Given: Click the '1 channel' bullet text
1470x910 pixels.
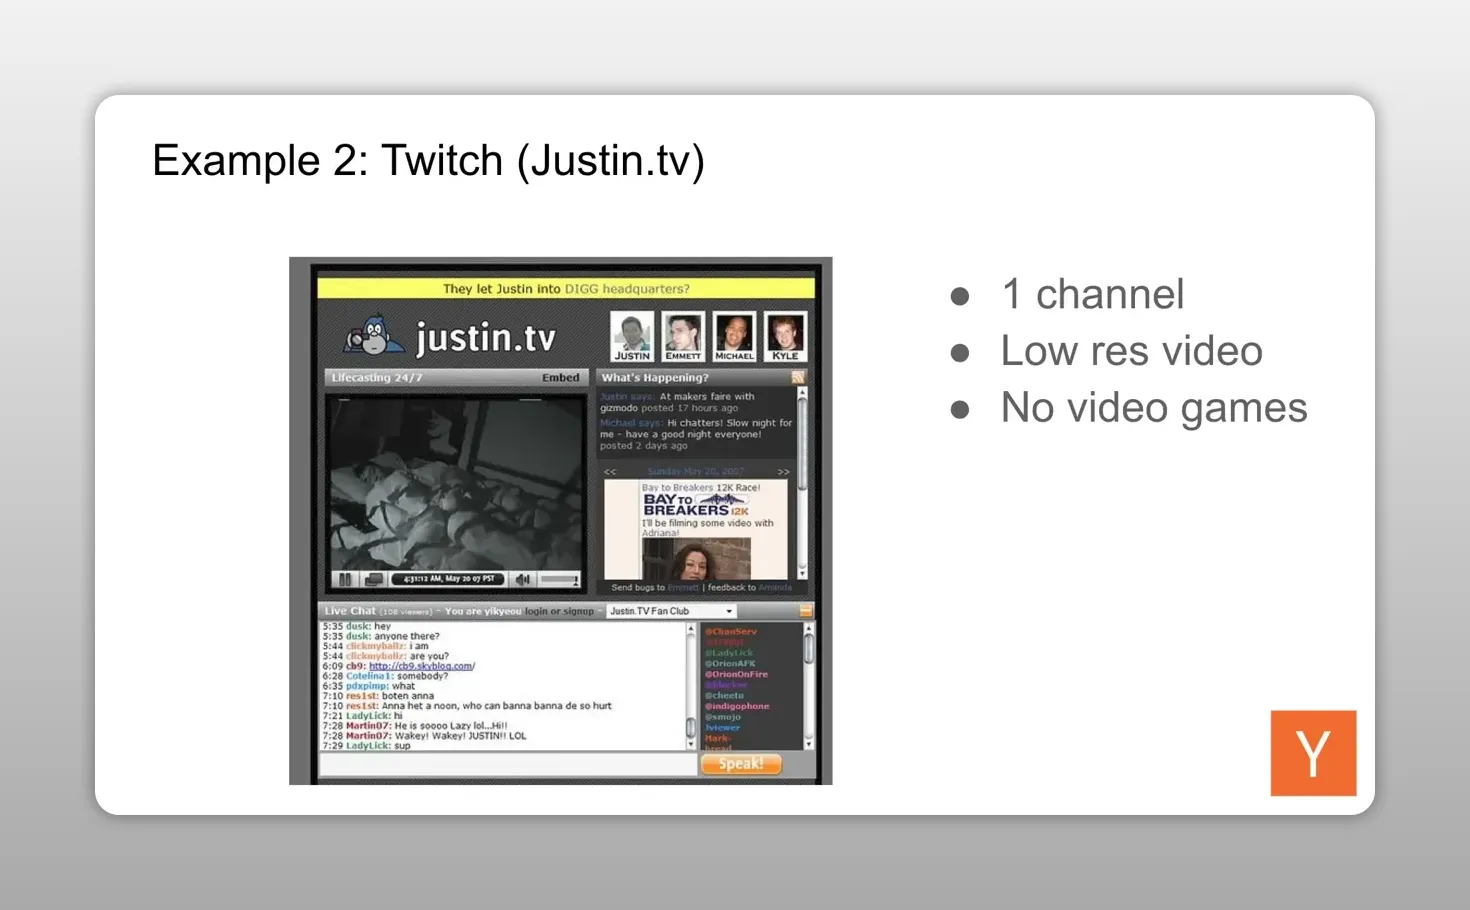Looking at the screenshot, I should [1092, 294].
